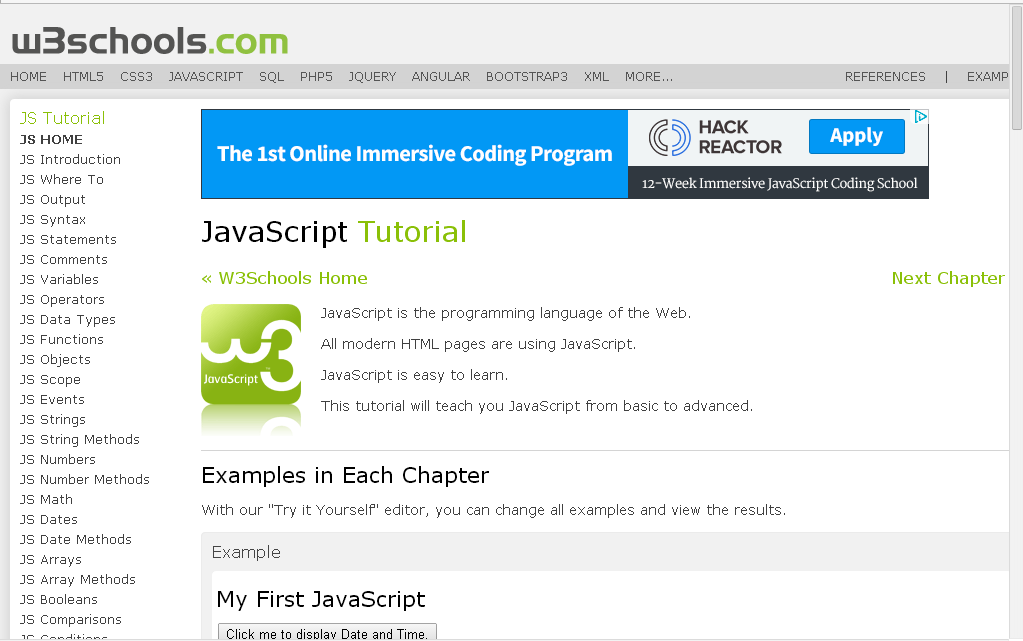Open JS Variables chapter
Screen dimensions: 1023x641
click(59, 279)
